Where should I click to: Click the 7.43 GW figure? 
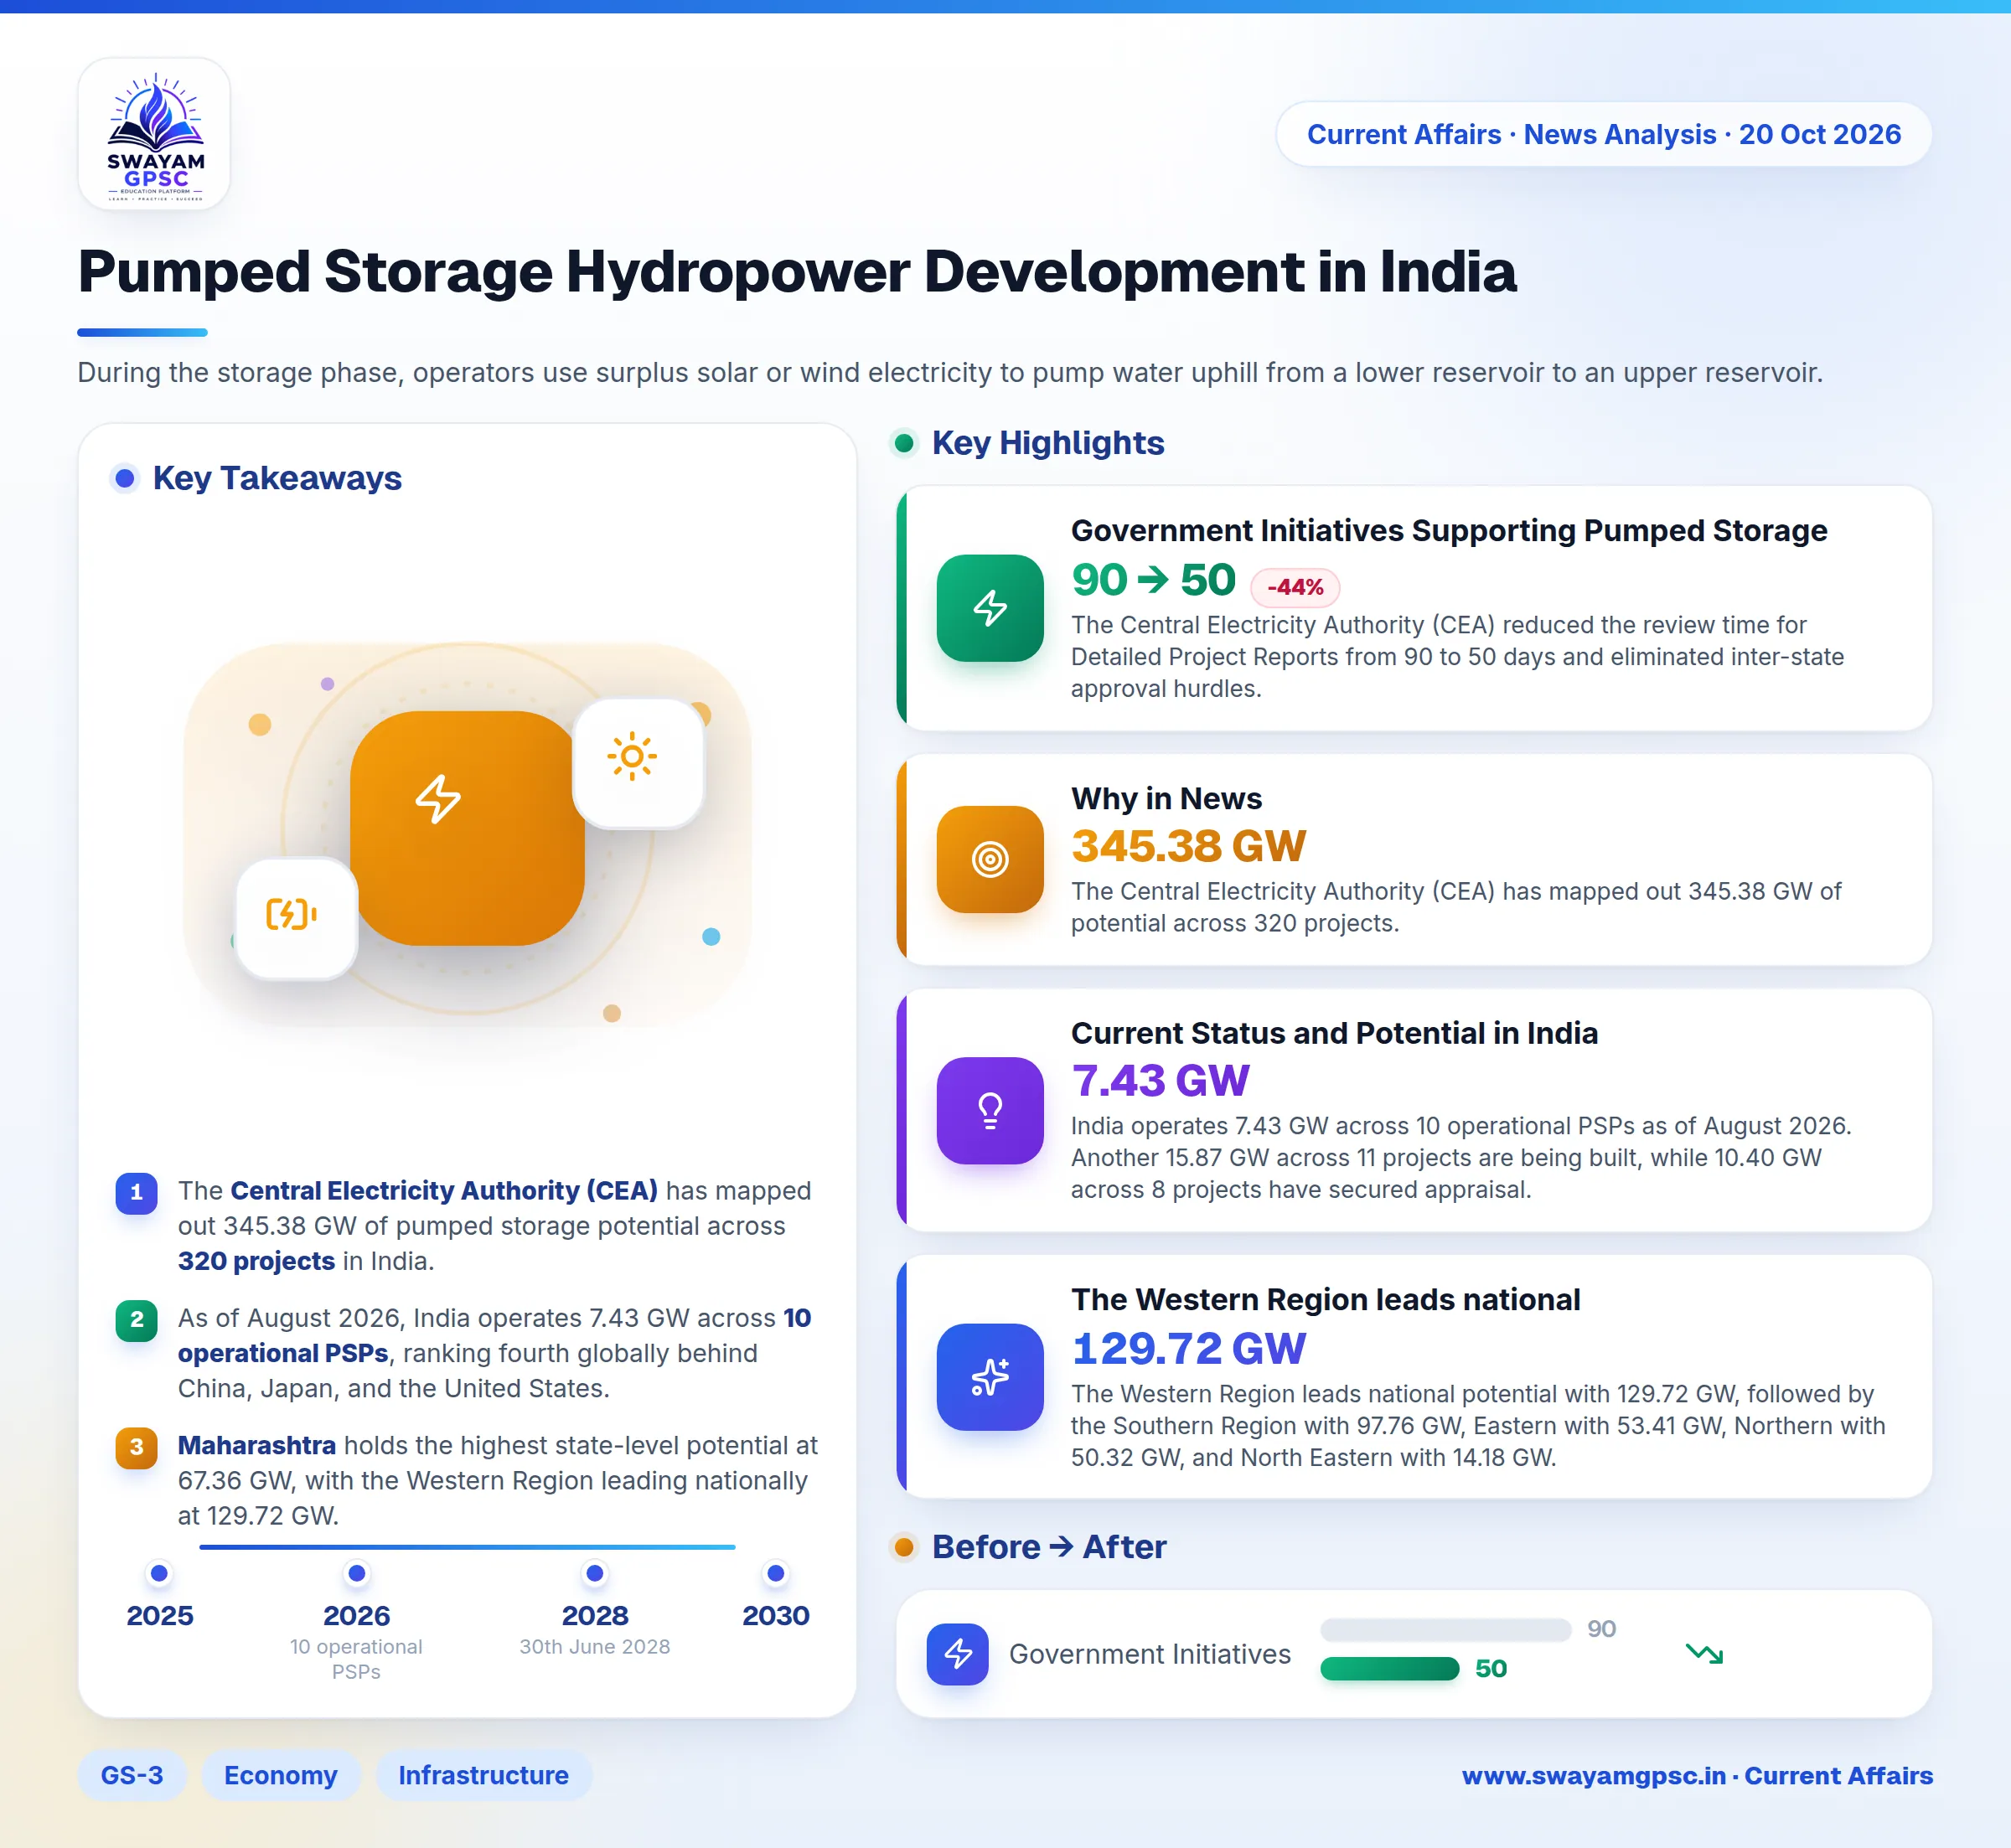click(1160, 1081)
